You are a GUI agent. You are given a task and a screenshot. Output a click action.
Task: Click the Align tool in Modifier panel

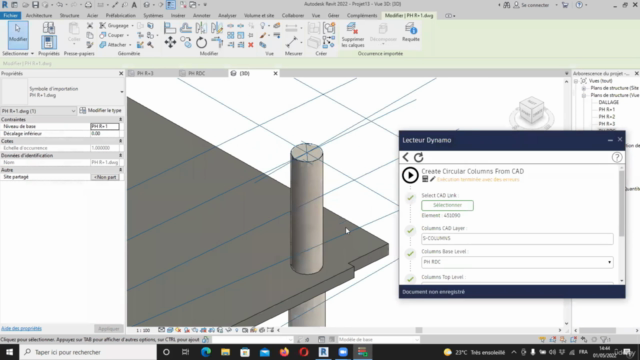[170, 28]
